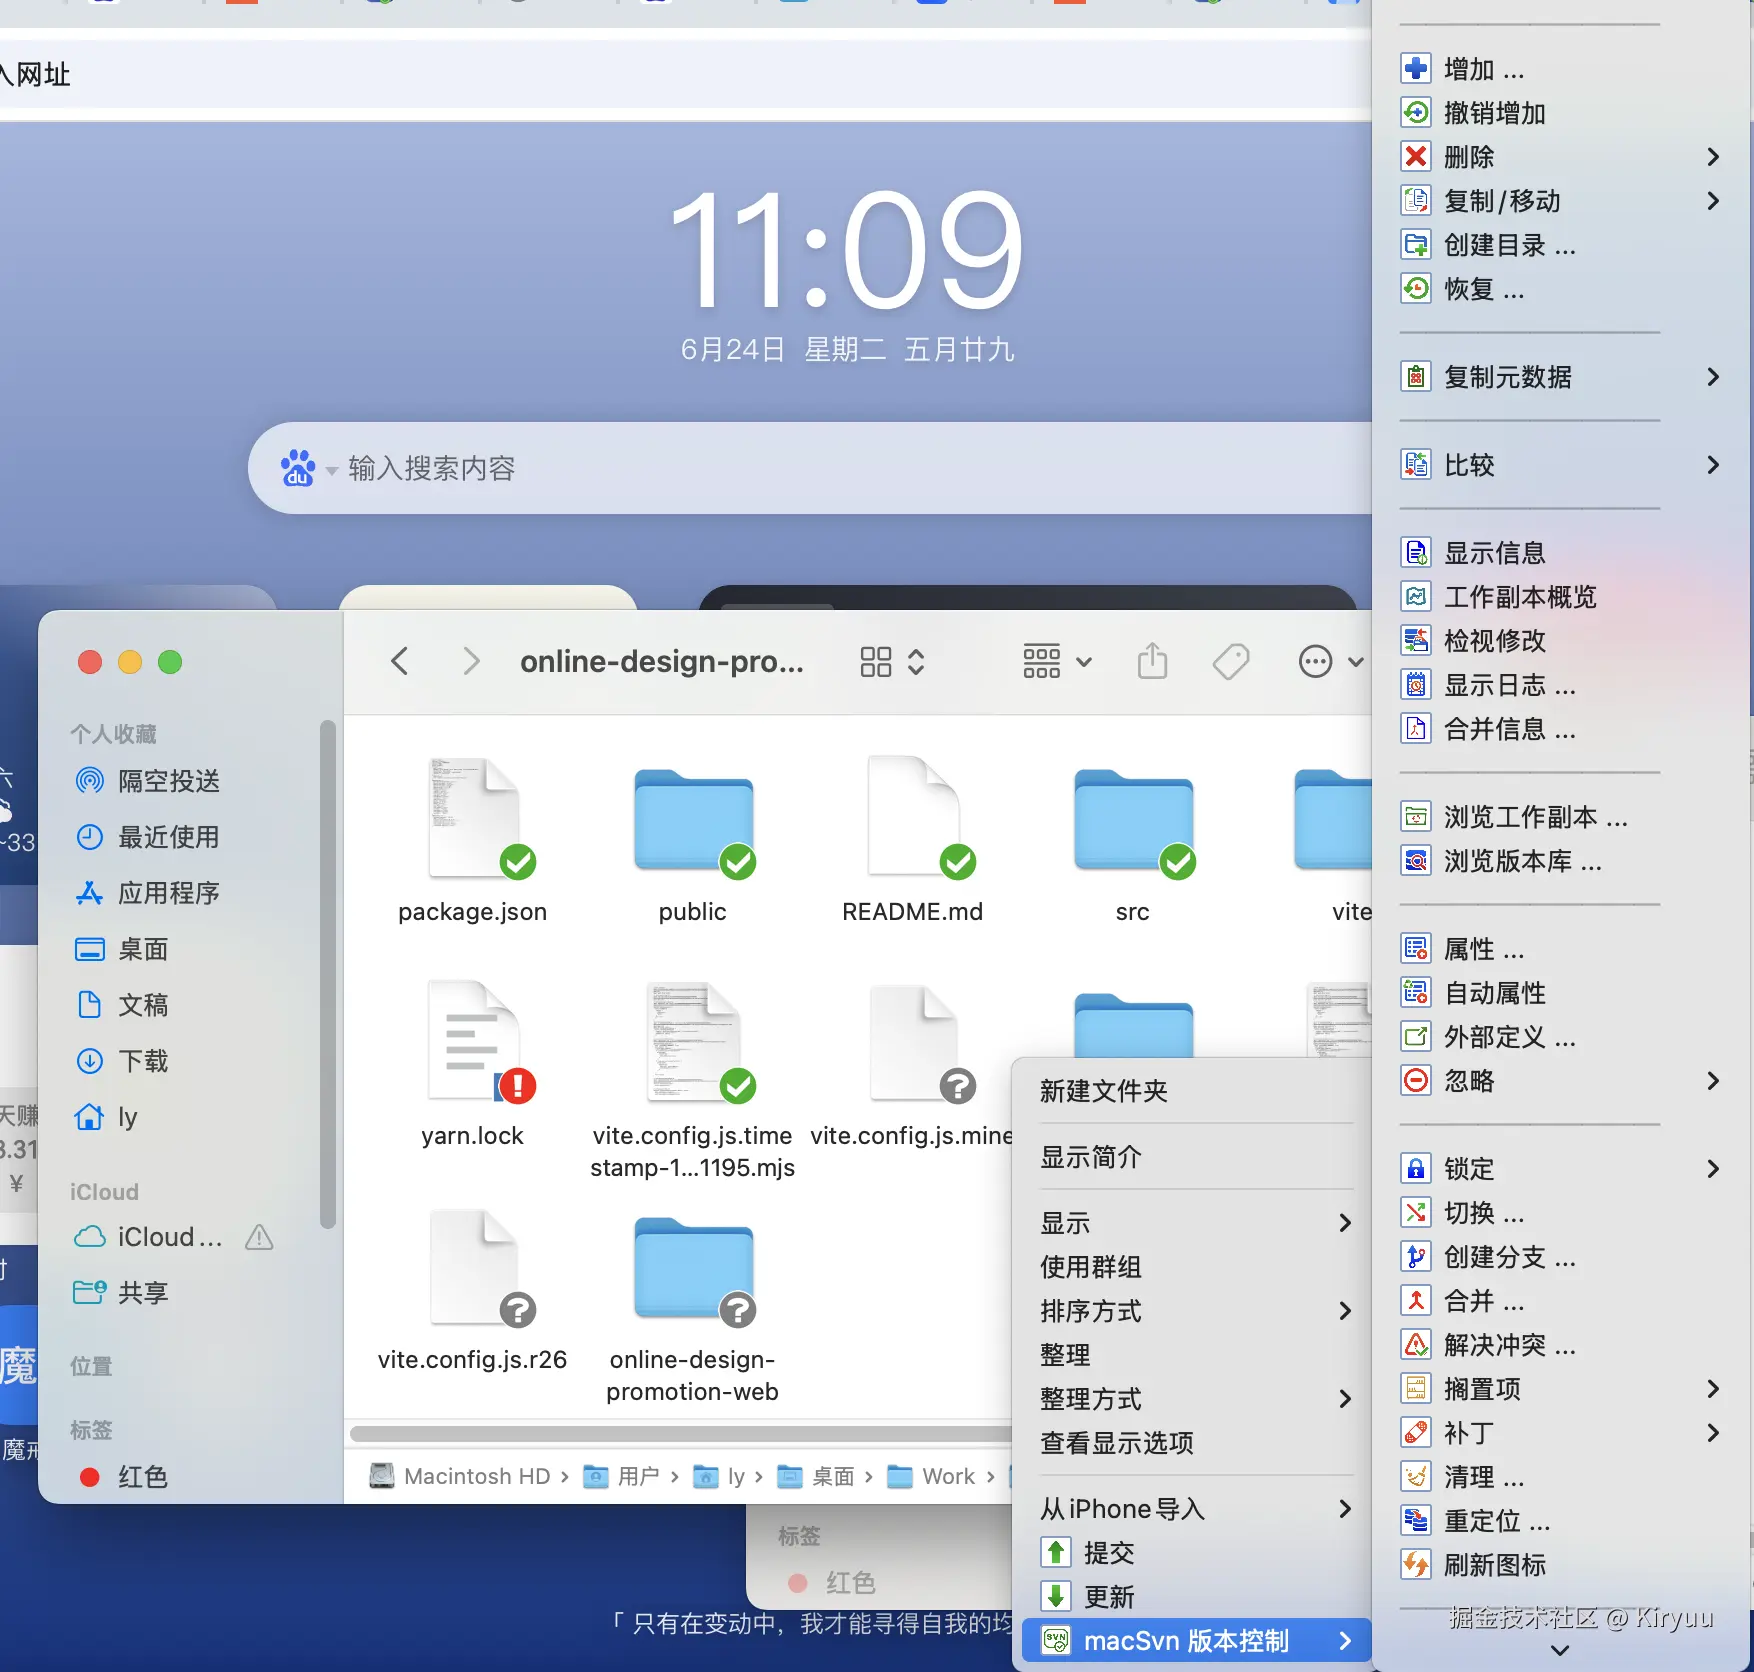Choose the Create Branch (创建分支) icon
Viewport: 1754px width, 1672px height.
[1416, 1257]
